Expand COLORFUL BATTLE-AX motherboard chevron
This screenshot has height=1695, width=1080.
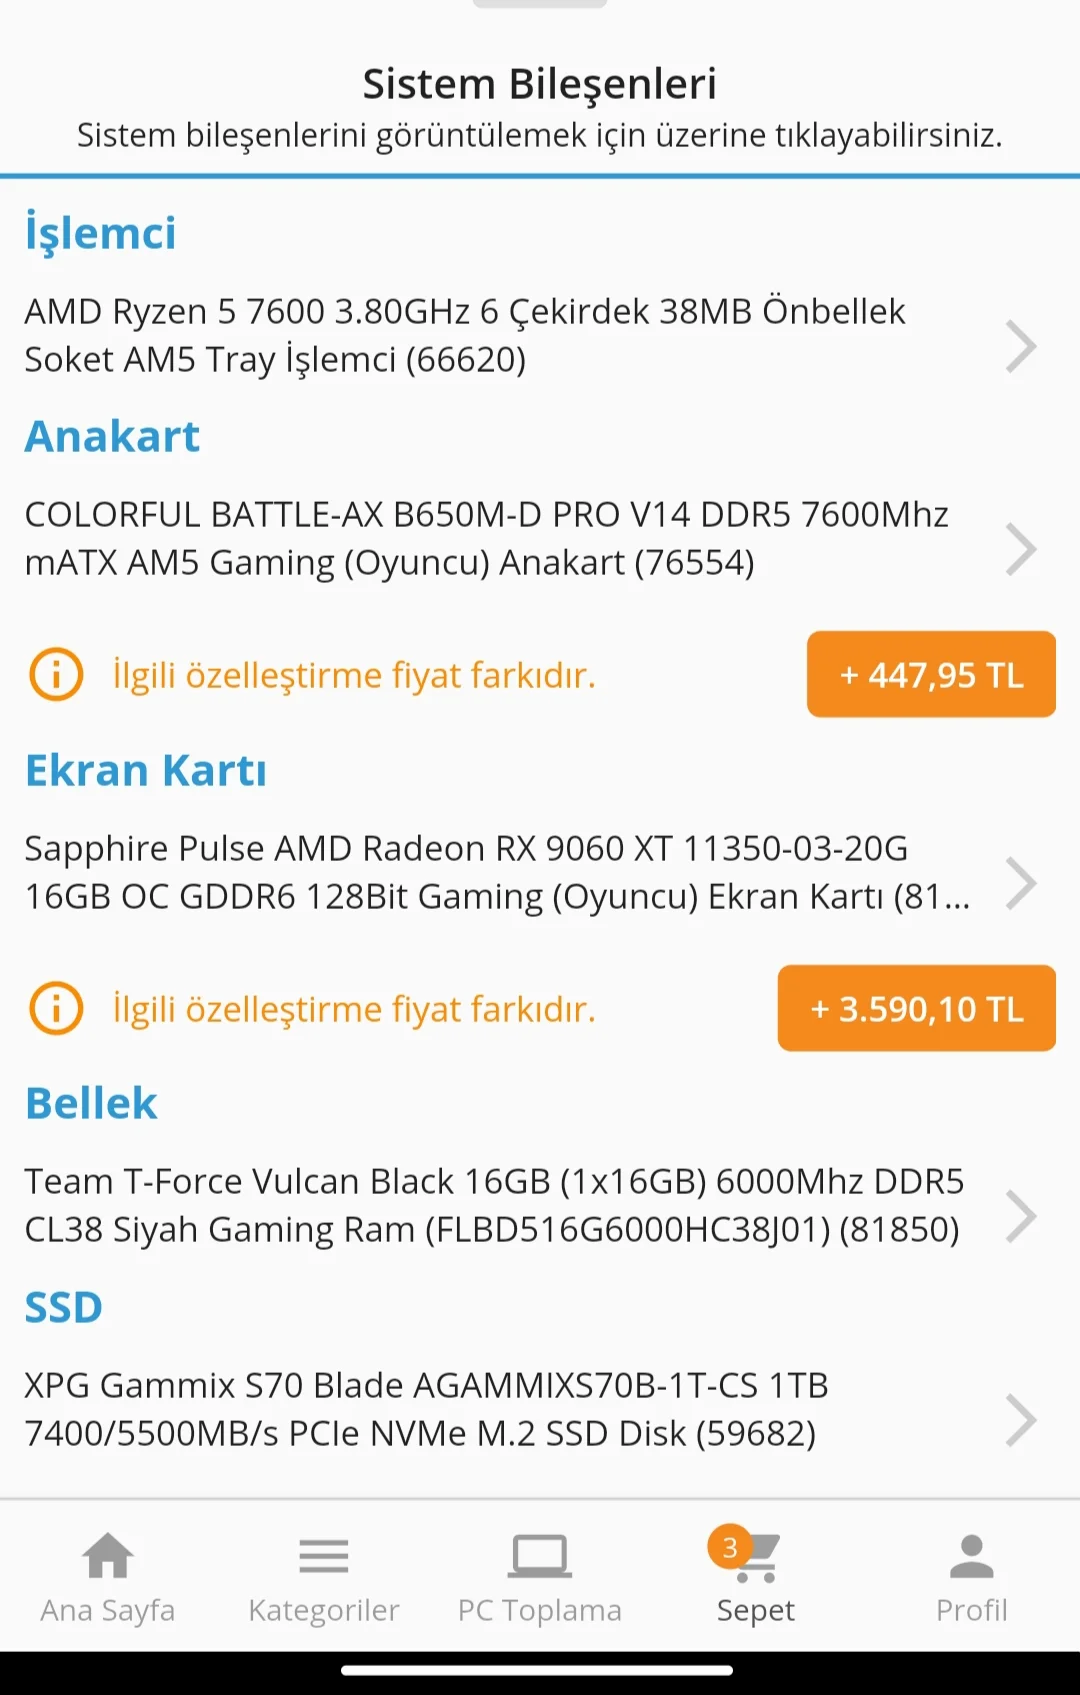click(x=1020, y=549)
